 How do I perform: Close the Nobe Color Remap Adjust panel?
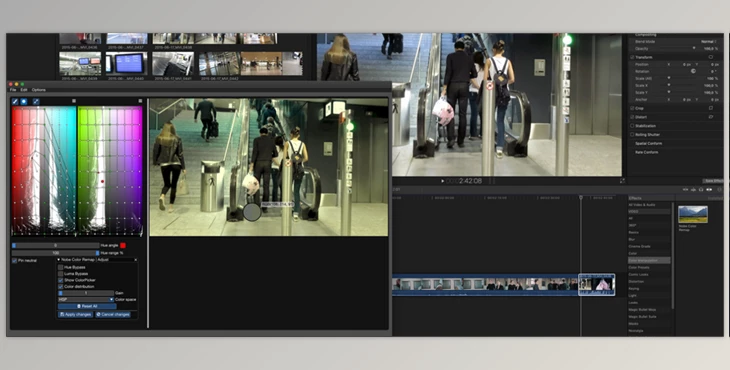pyautogui.click(x=135, y=260)
